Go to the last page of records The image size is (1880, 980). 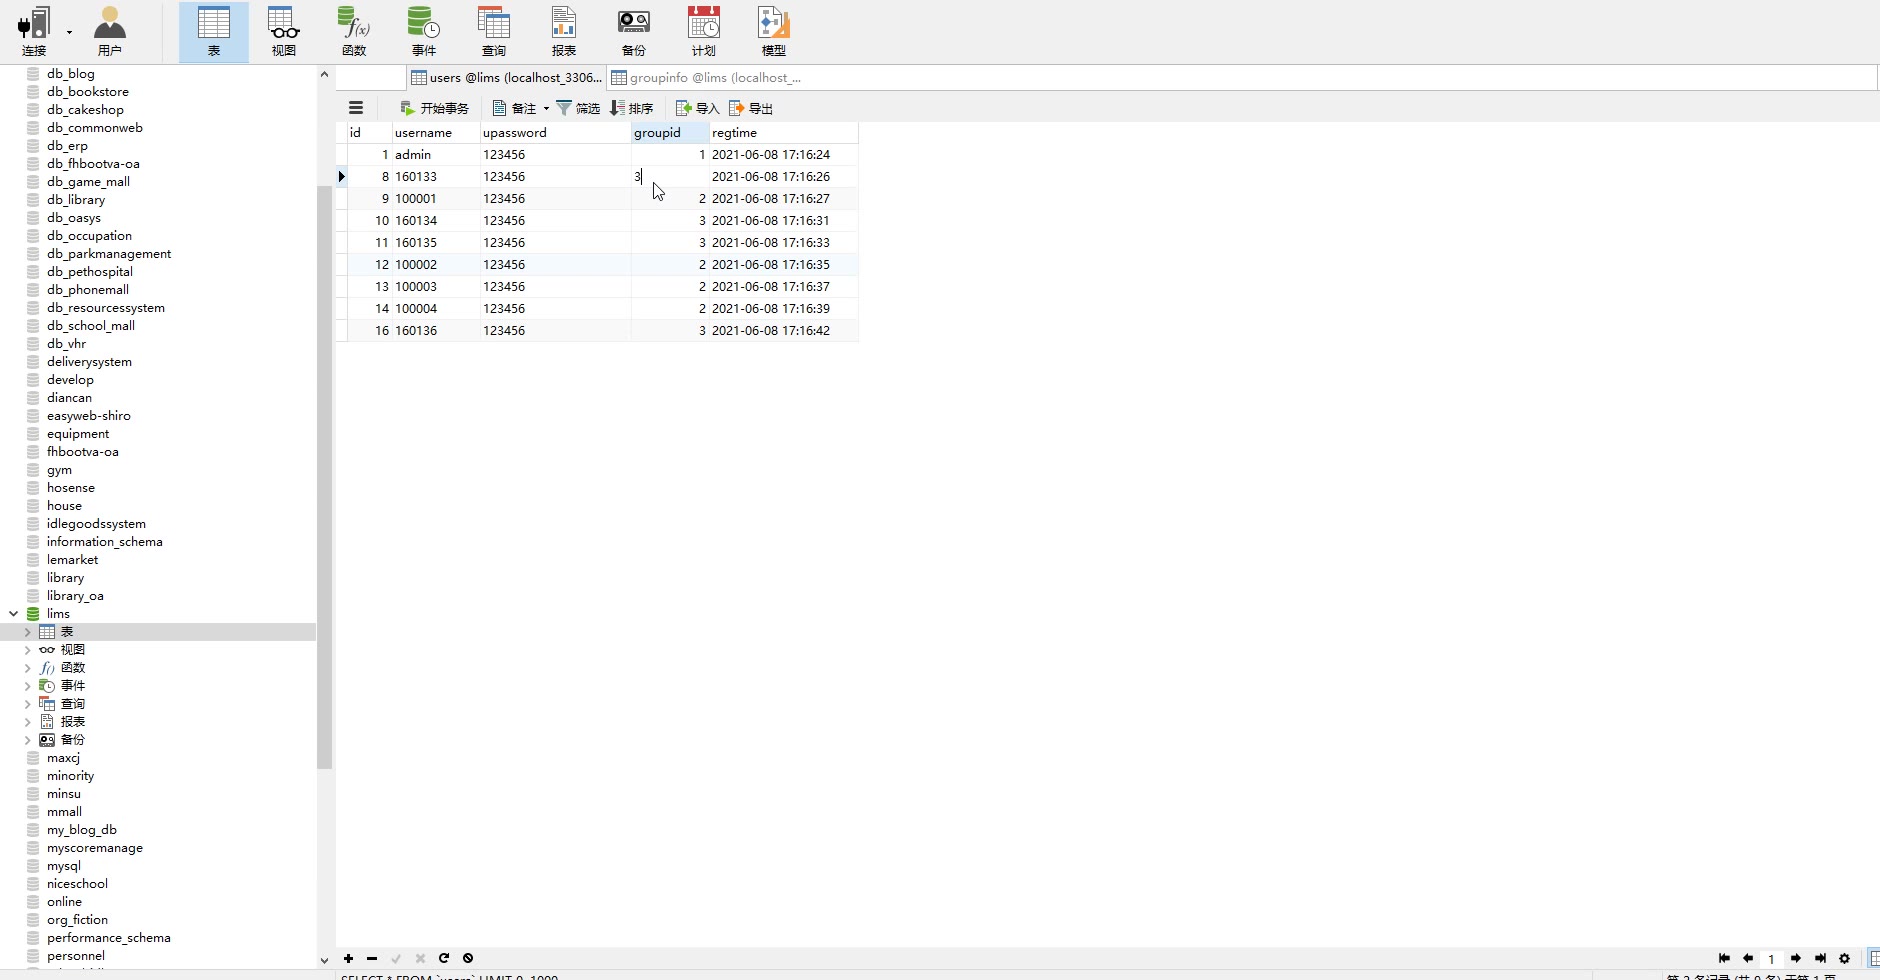point(1820,958)
